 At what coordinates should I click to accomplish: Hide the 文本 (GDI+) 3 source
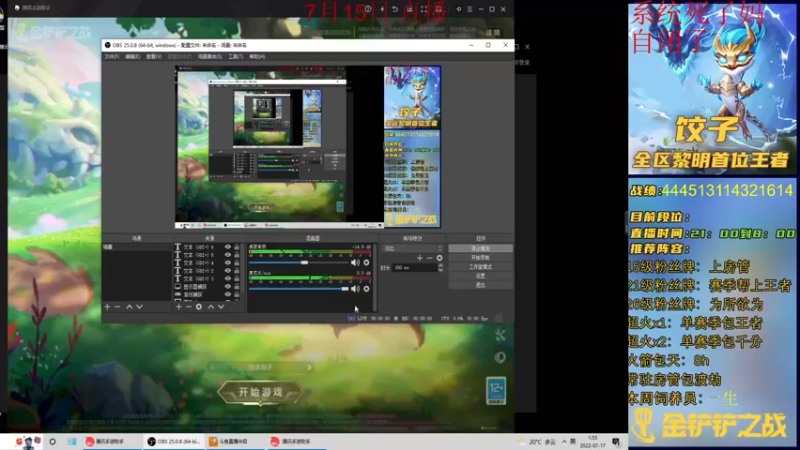click(x=228, y=279)
